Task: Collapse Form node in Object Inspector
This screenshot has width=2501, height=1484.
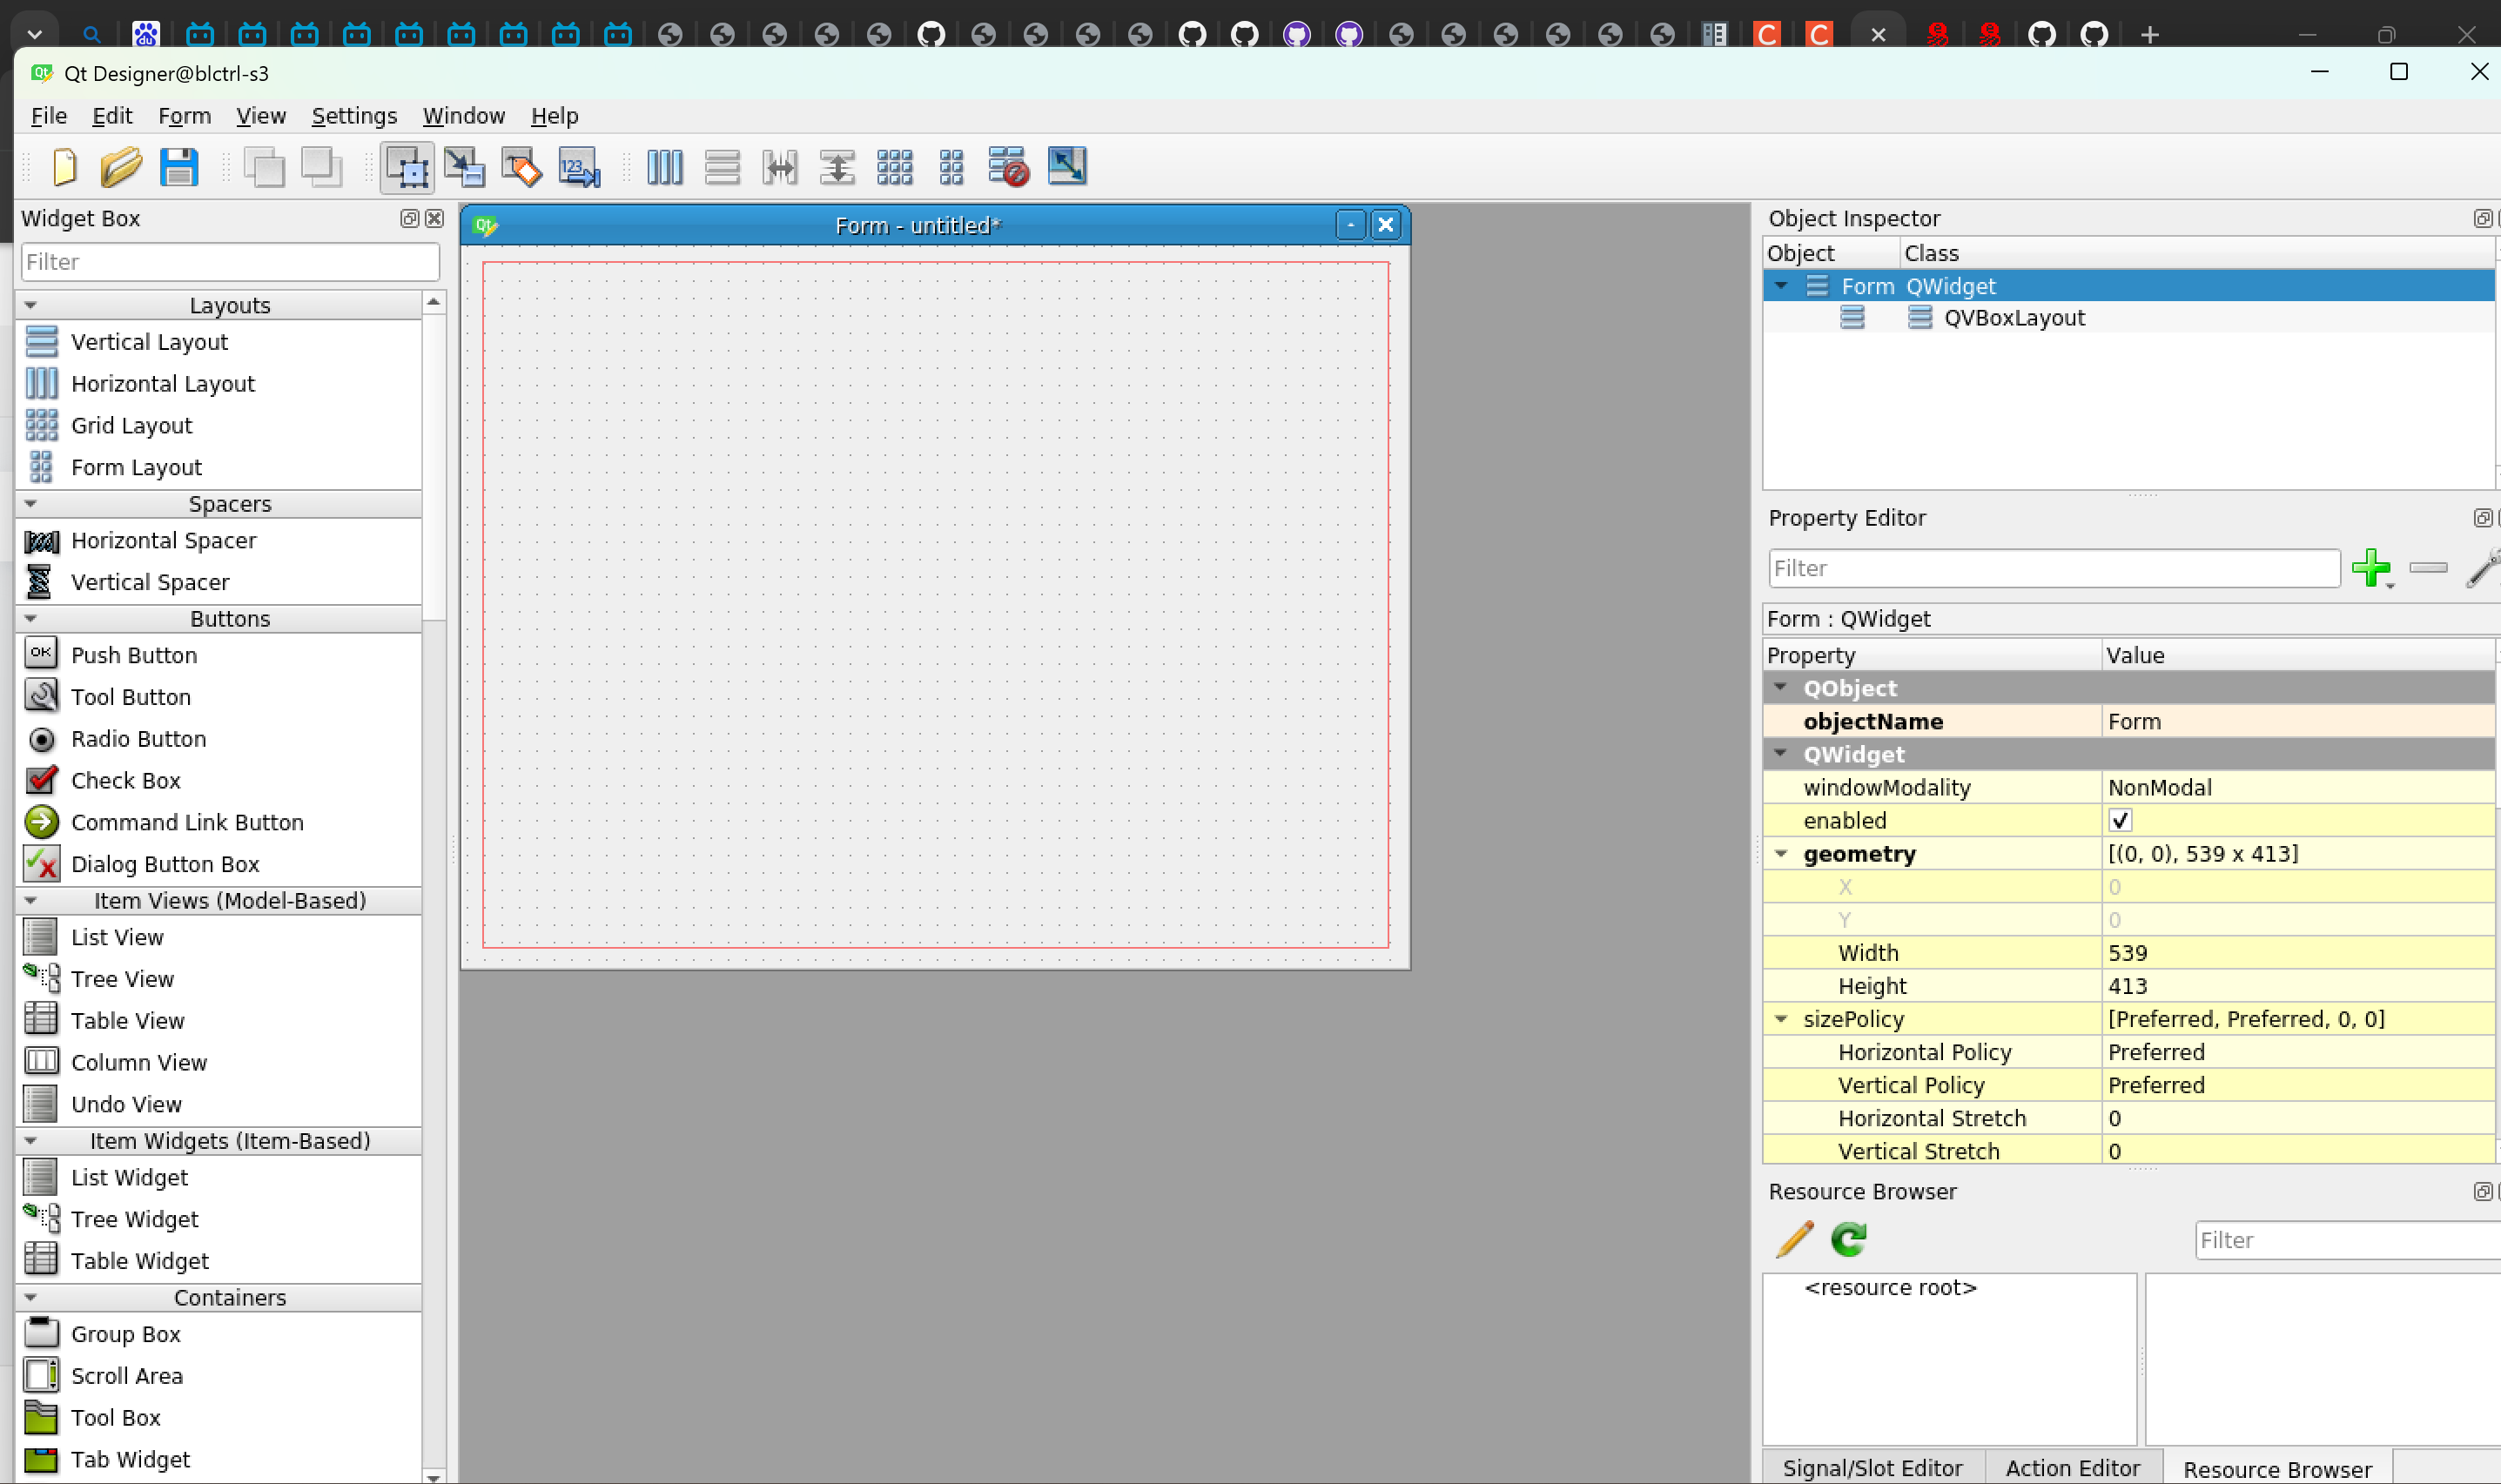Action: [1781, 286]
